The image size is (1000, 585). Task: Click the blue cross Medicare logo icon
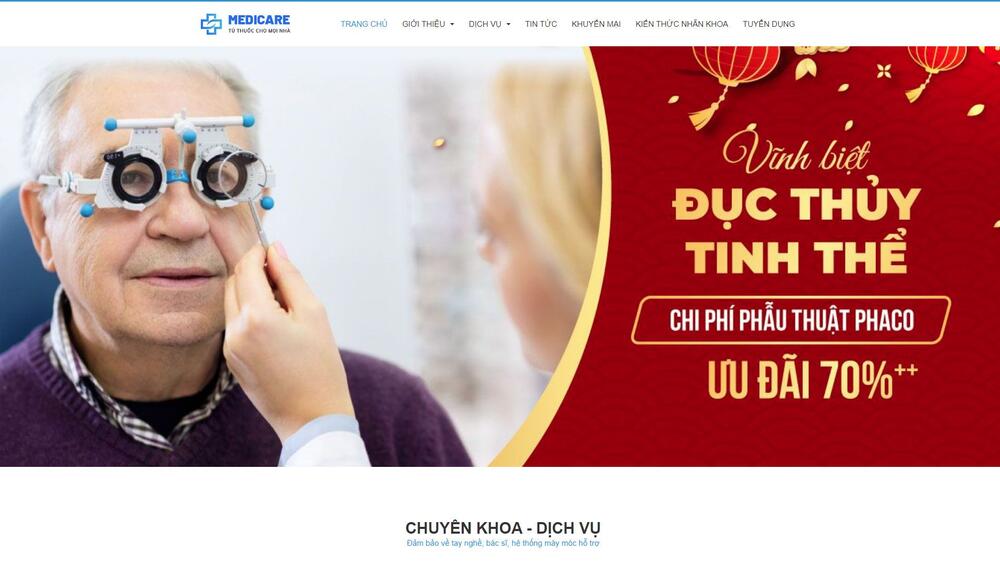(211, 24)
